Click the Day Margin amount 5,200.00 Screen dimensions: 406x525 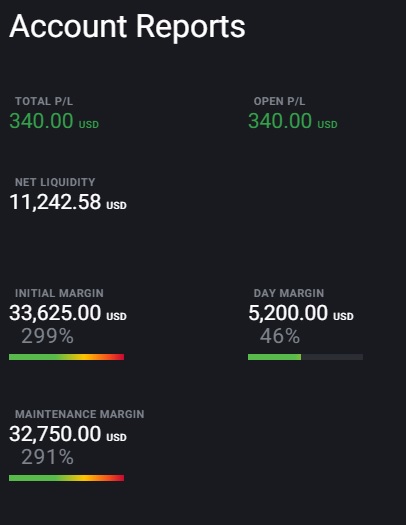[288, 313]
